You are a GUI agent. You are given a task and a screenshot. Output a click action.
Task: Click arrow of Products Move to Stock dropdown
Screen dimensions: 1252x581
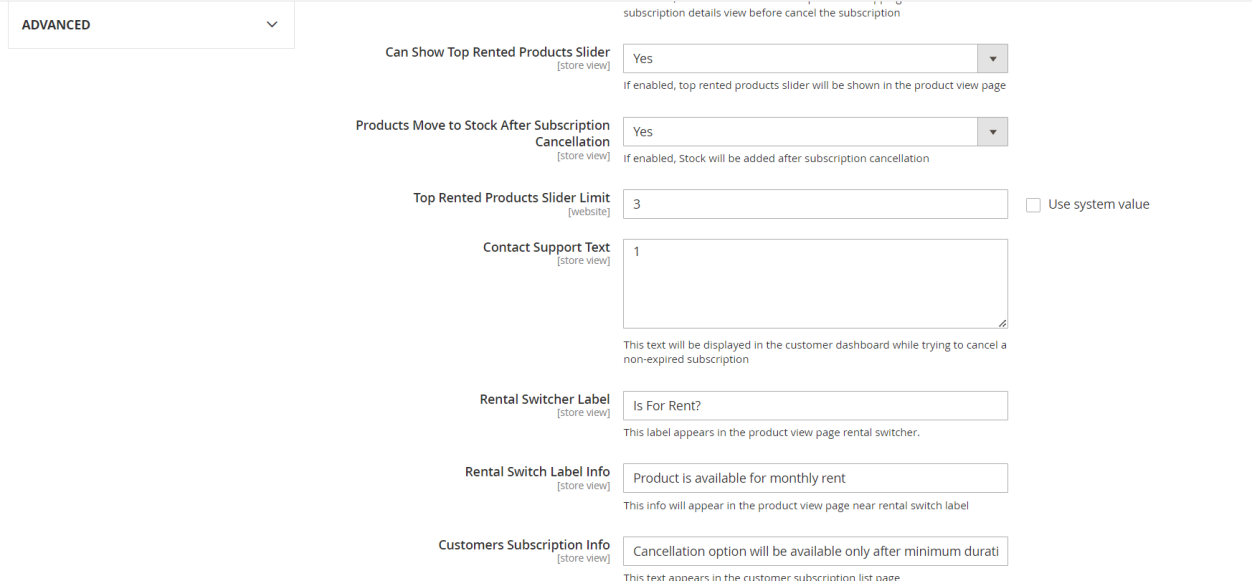(992, 132)
